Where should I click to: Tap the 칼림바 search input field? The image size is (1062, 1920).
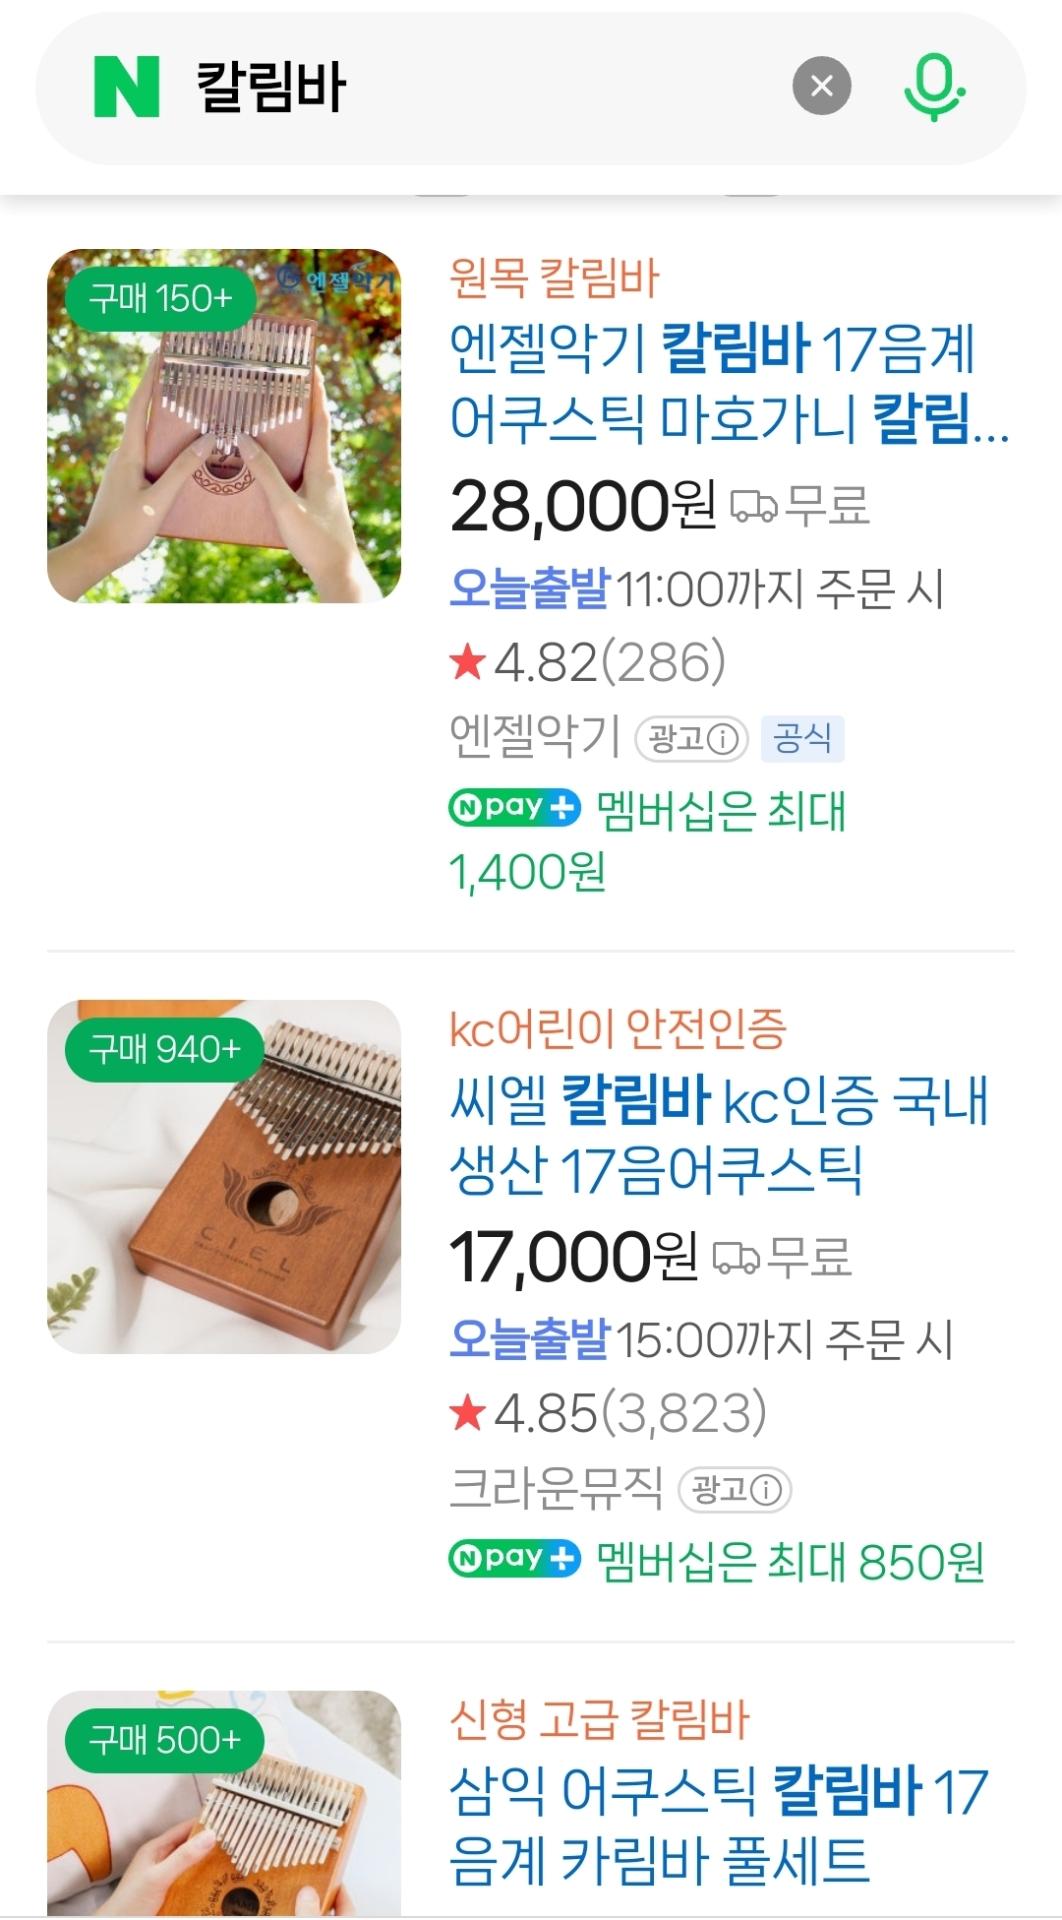click(480, 87)
